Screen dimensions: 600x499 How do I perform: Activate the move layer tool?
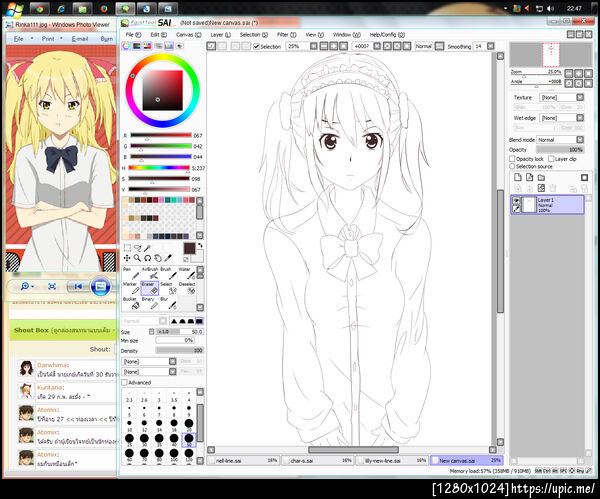127,258
